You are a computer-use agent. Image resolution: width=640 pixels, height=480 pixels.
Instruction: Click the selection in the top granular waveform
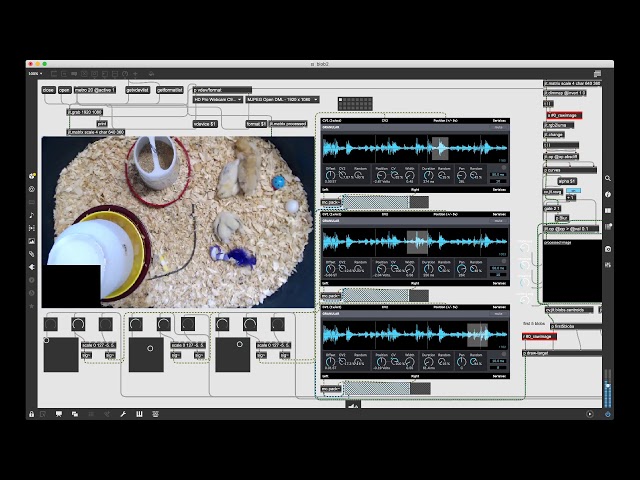(440, 148)
